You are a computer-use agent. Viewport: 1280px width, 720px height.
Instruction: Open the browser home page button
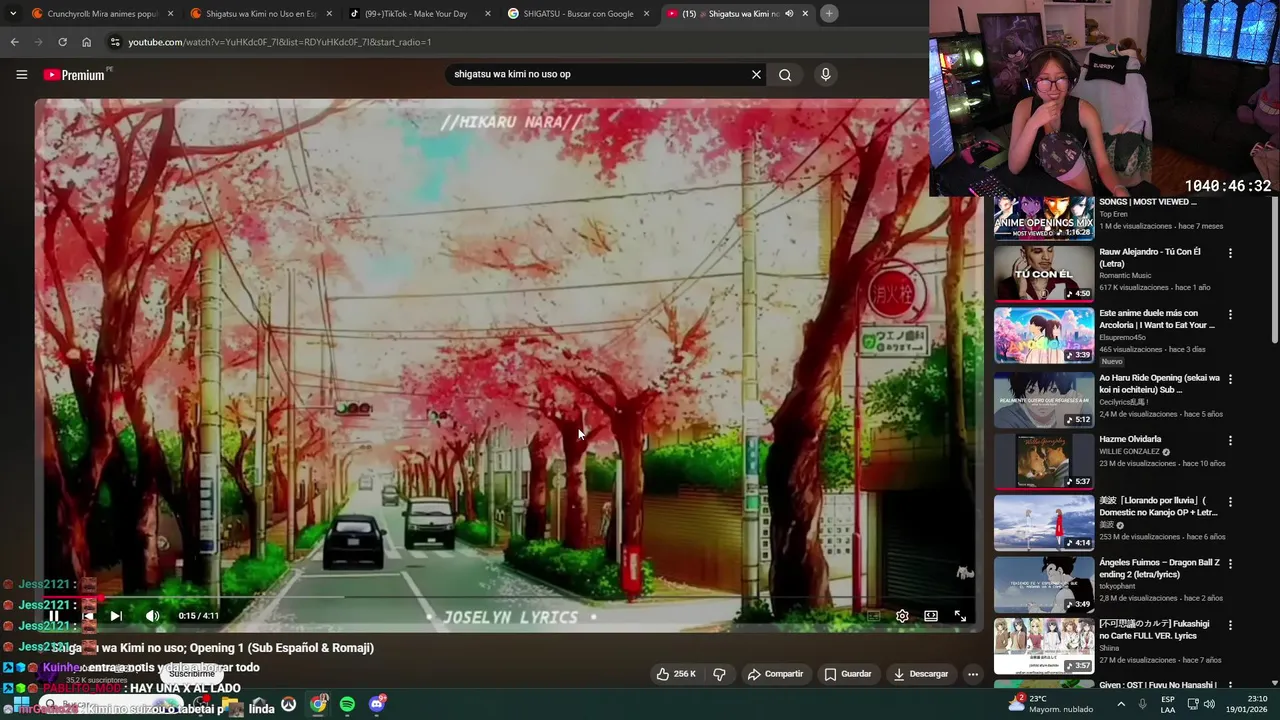pos(86,42)
